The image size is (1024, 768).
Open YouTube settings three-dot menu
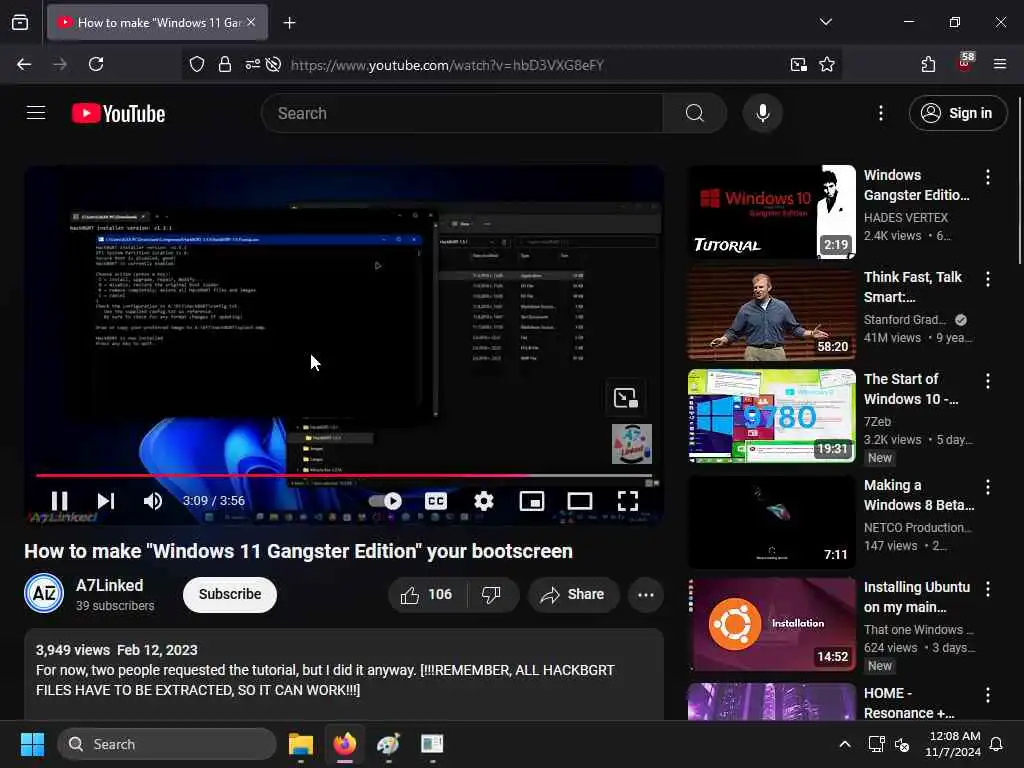(x=880, y=113)
